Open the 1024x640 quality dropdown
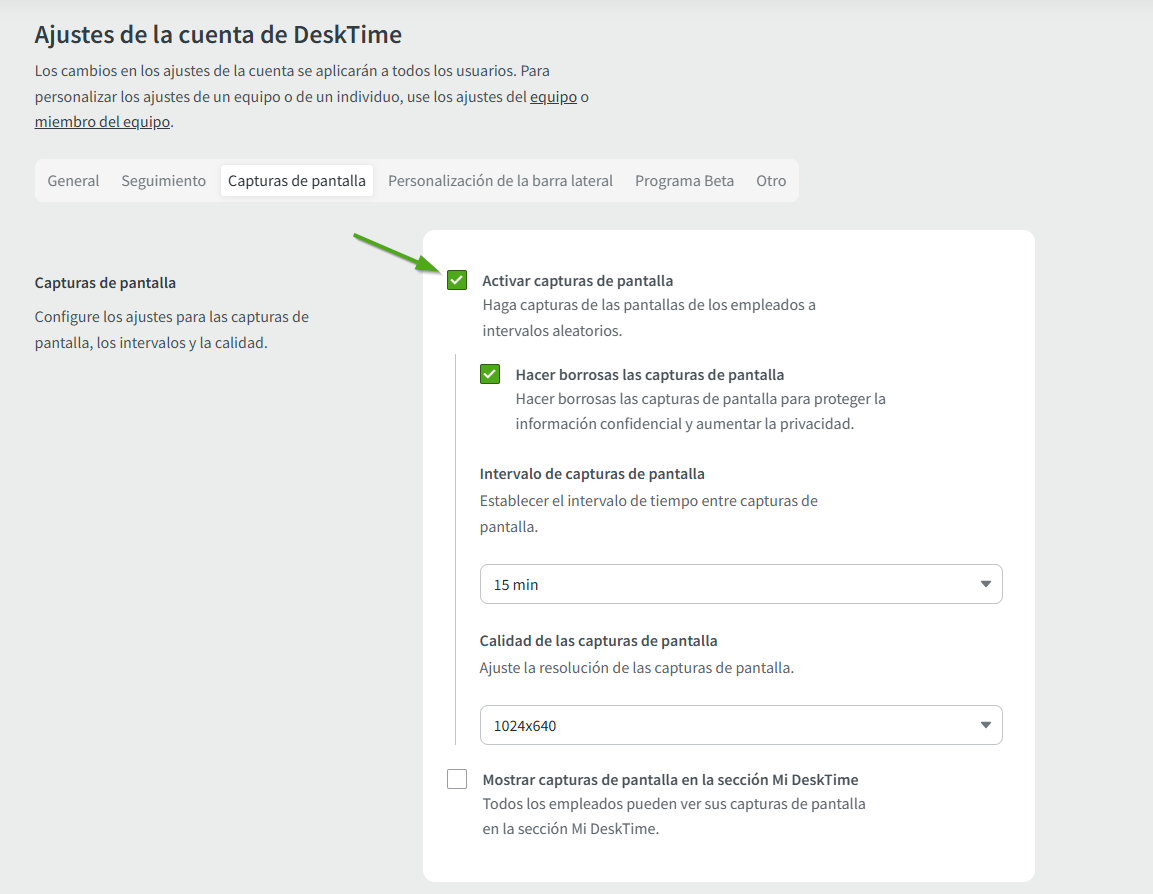 740,725
